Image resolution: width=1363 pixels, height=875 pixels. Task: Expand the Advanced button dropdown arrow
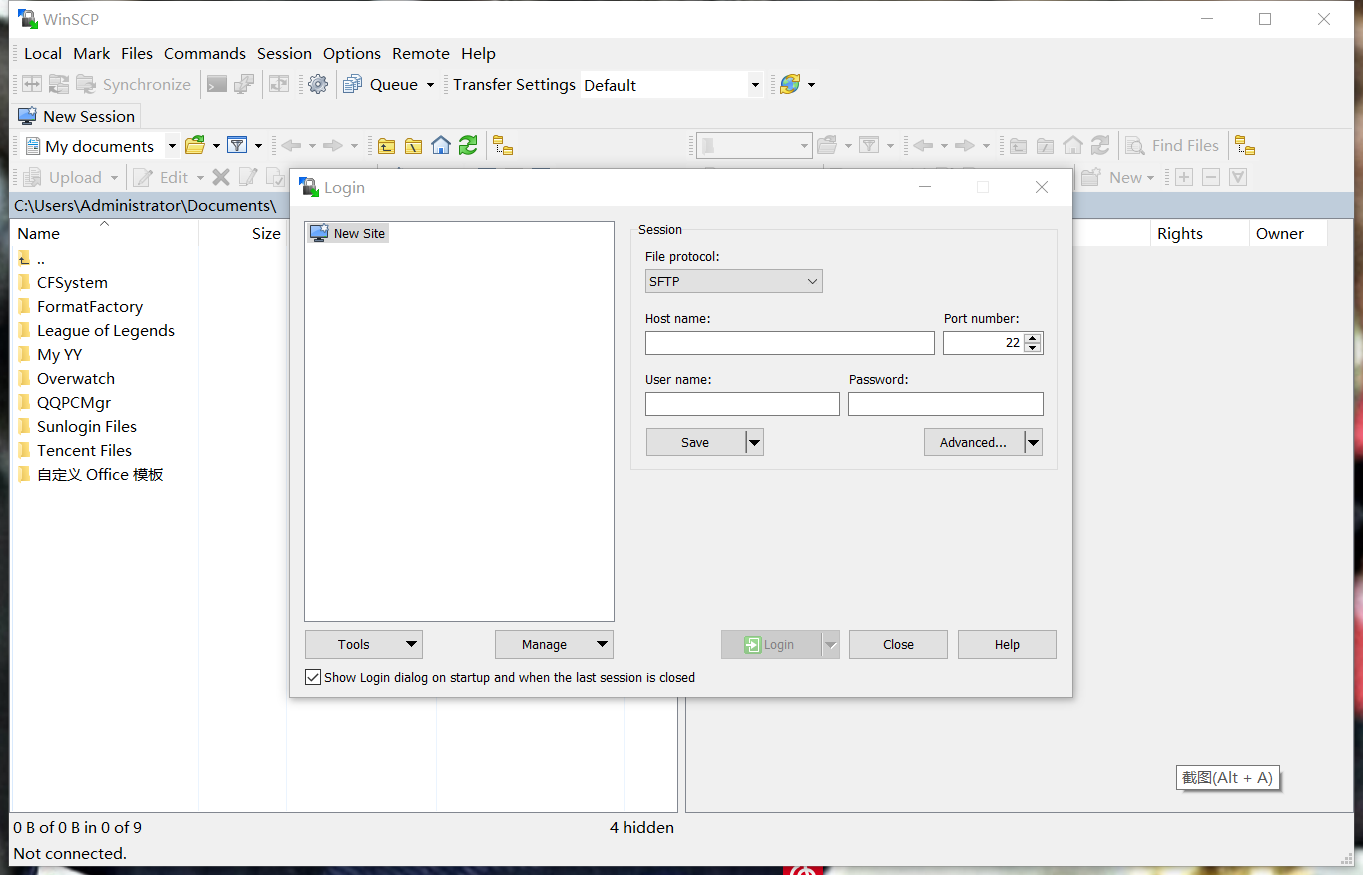tap(1033, 441)
